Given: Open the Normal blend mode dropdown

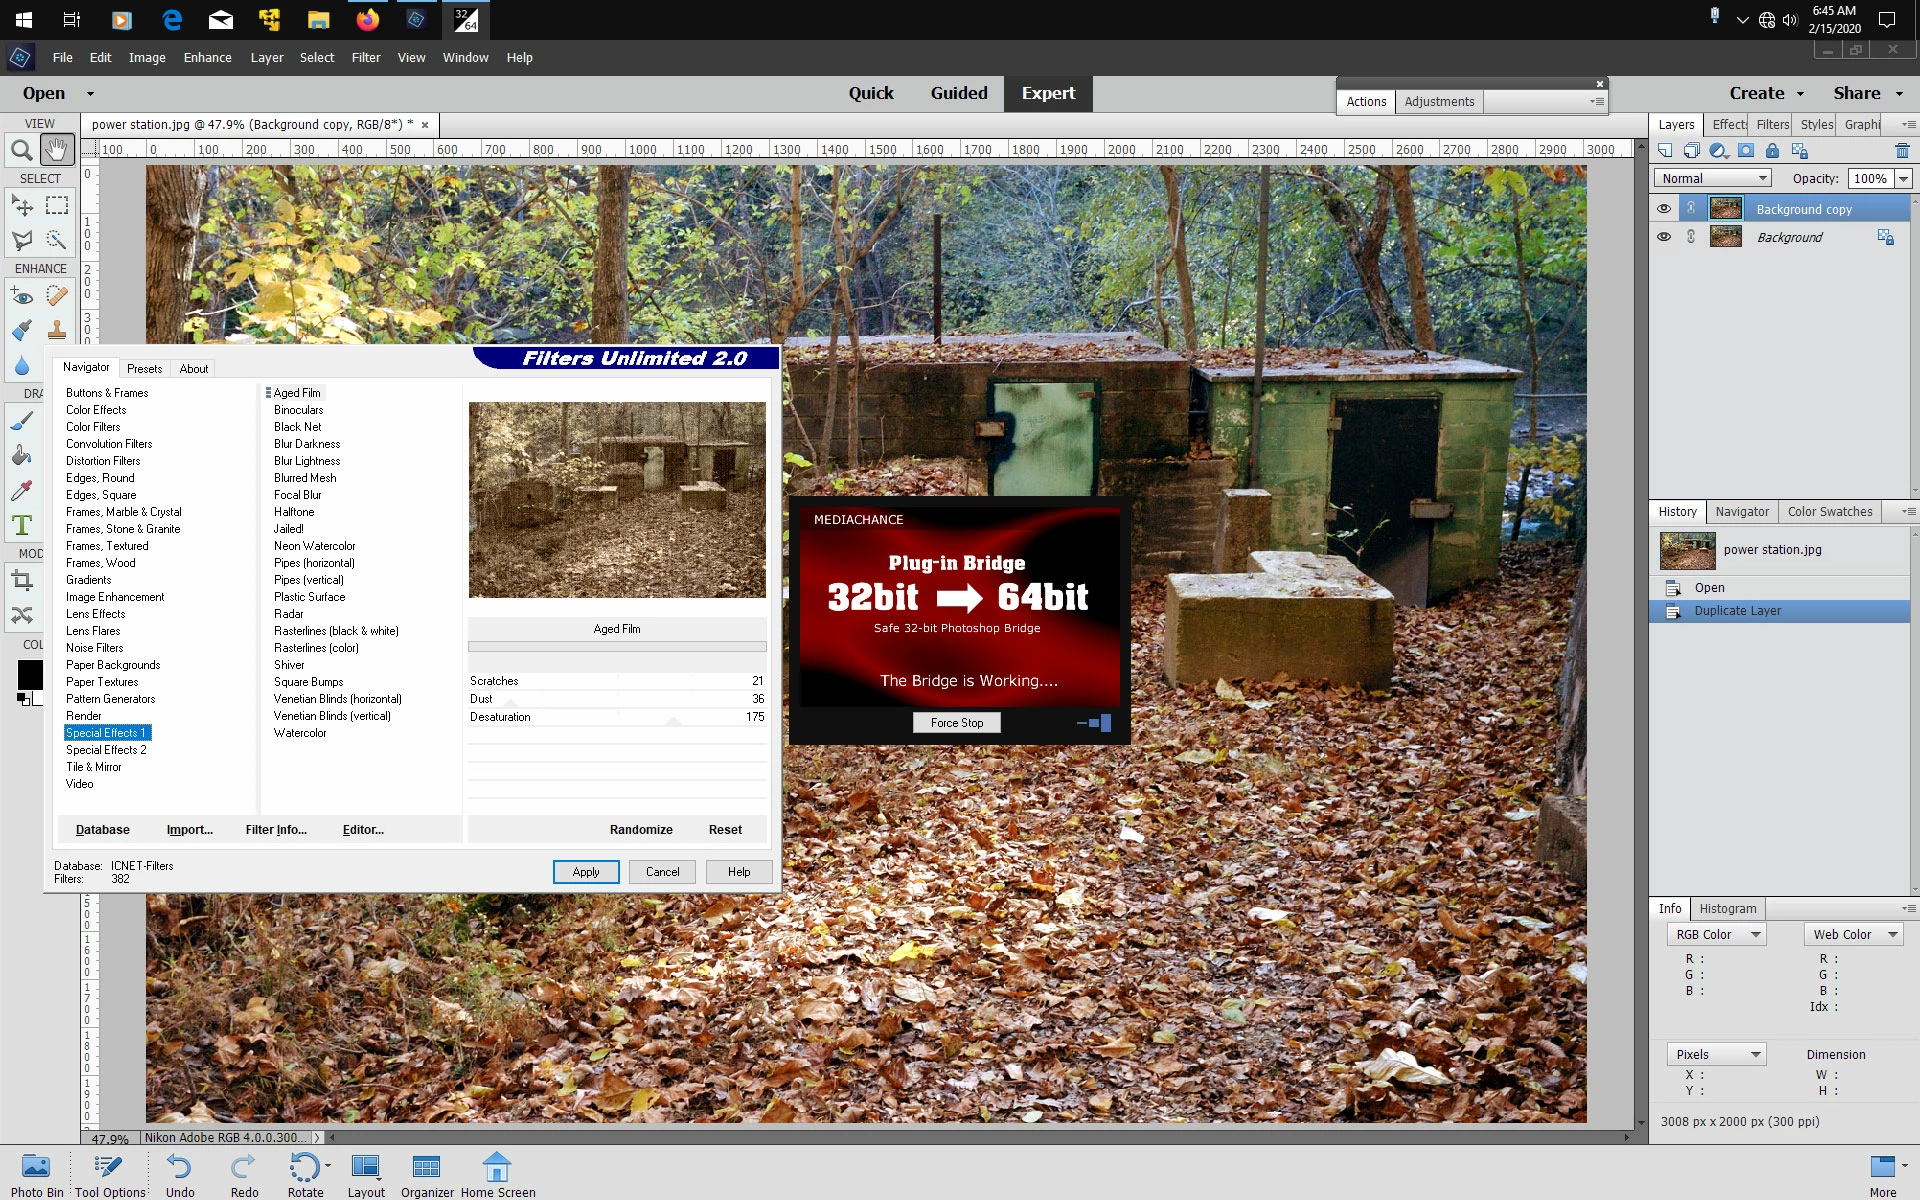Looking at the screenshot, I should (1713, 178).
